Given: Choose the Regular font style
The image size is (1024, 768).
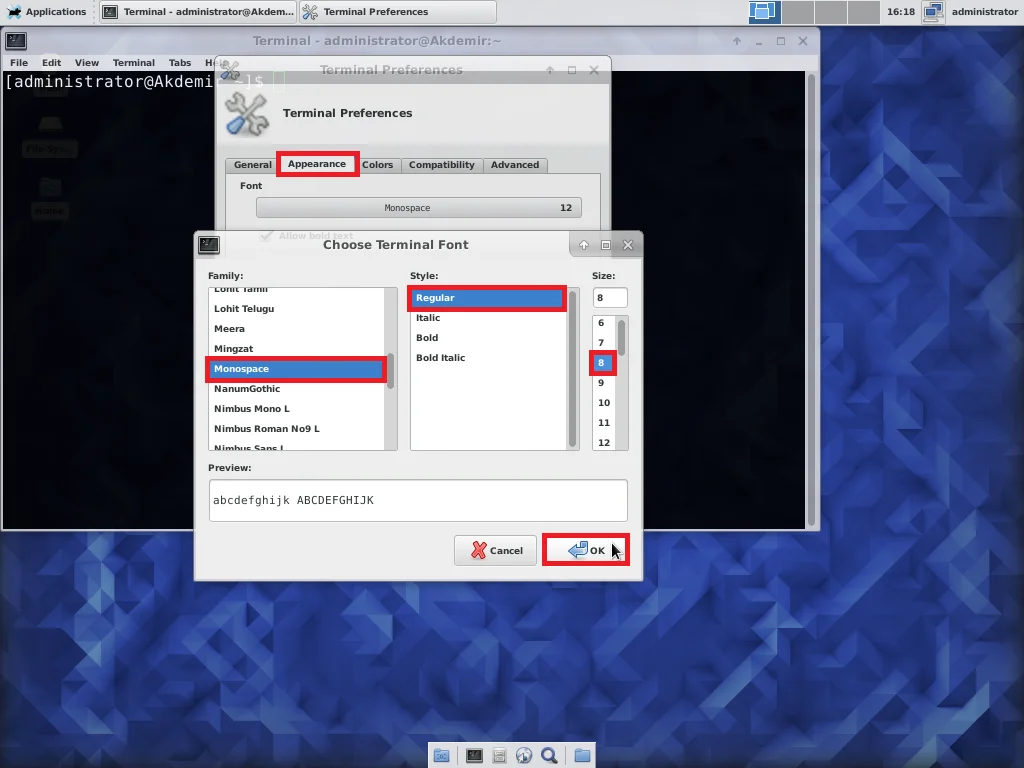Looking at the screenshot, I should [x=487, y=298].
